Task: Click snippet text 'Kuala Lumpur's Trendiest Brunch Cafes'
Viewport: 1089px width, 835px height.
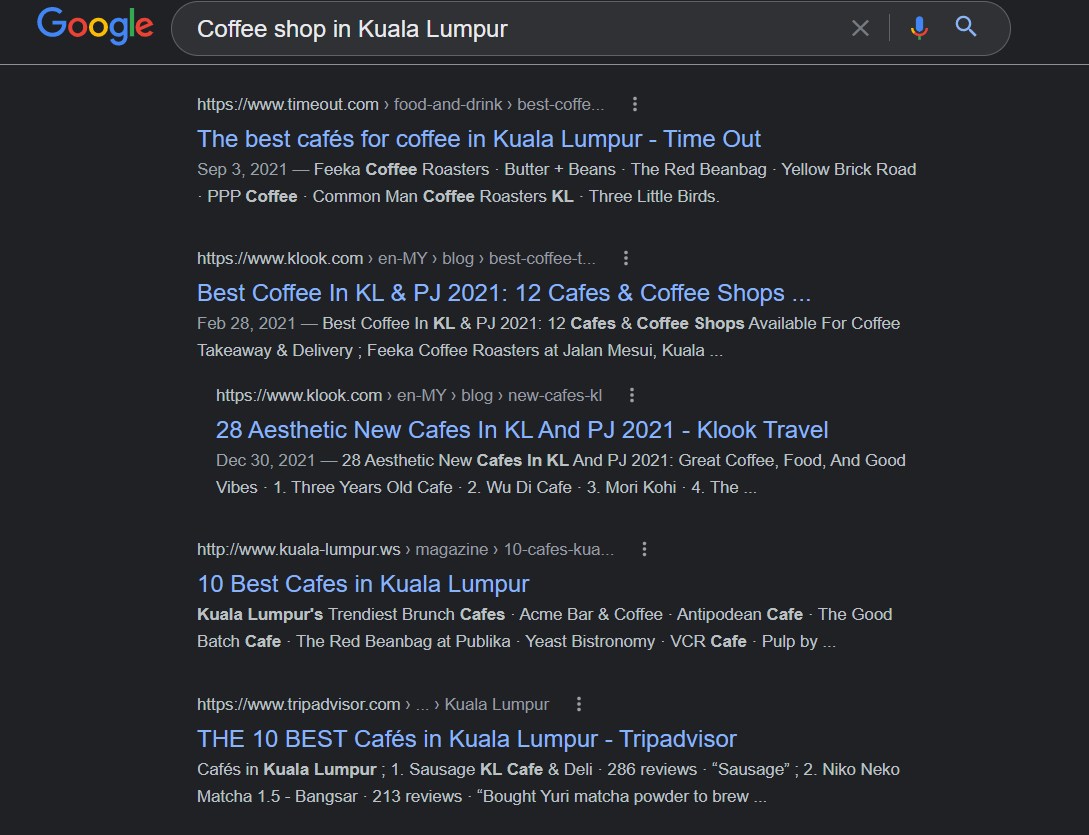Action: click(x=351, y=615)
